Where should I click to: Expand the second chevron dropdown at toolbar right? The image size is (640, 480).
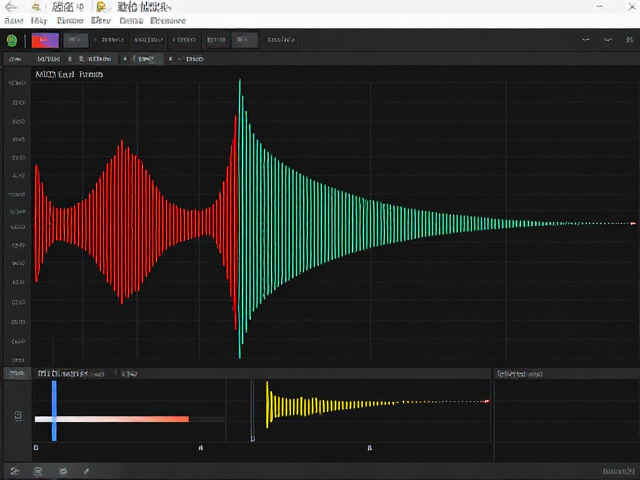click(x=608, y=40)
